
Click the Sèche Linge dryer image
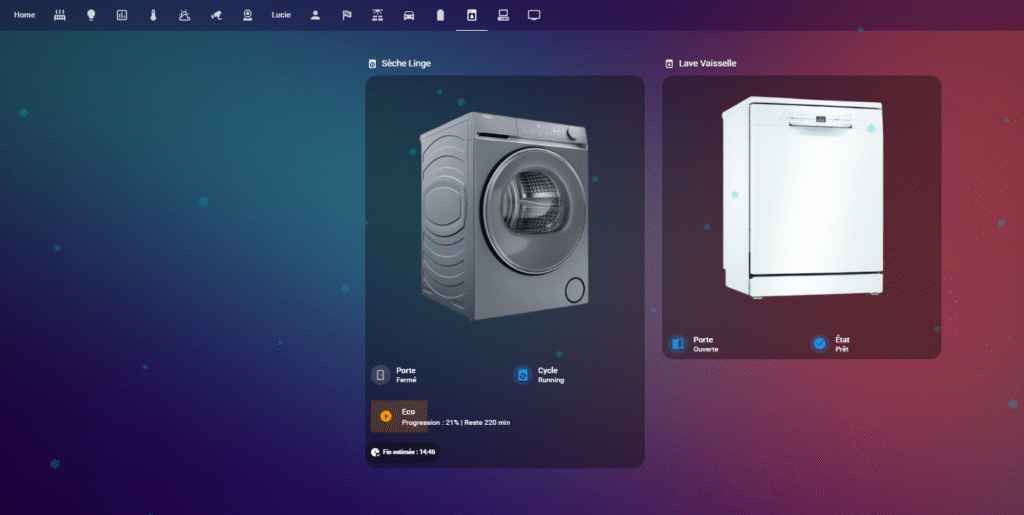(504, 215)
